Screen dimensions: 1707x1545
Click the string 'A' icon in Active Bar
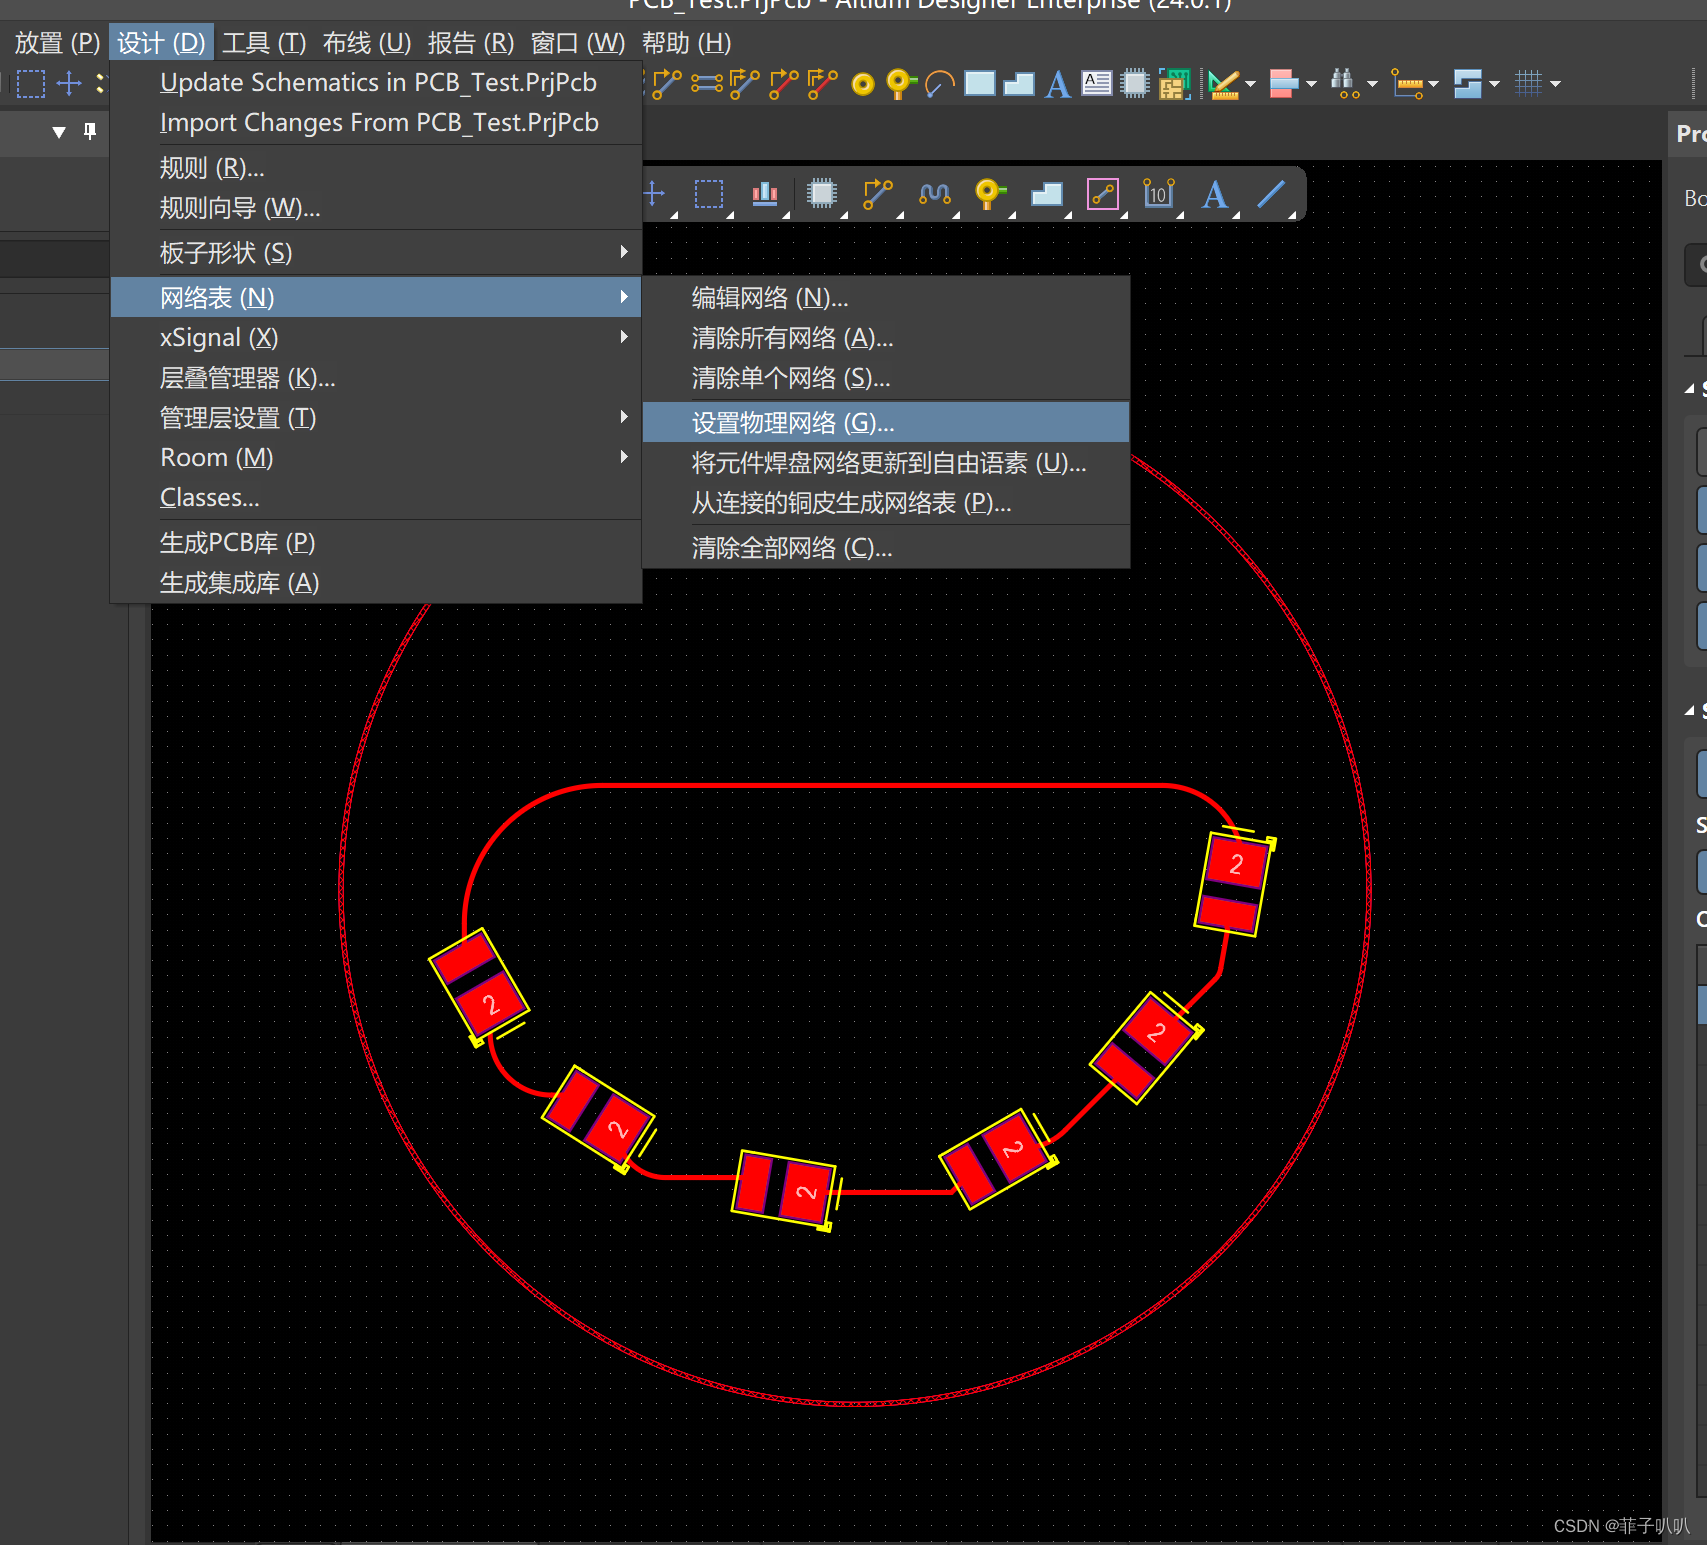click(x=1215, y=194)
